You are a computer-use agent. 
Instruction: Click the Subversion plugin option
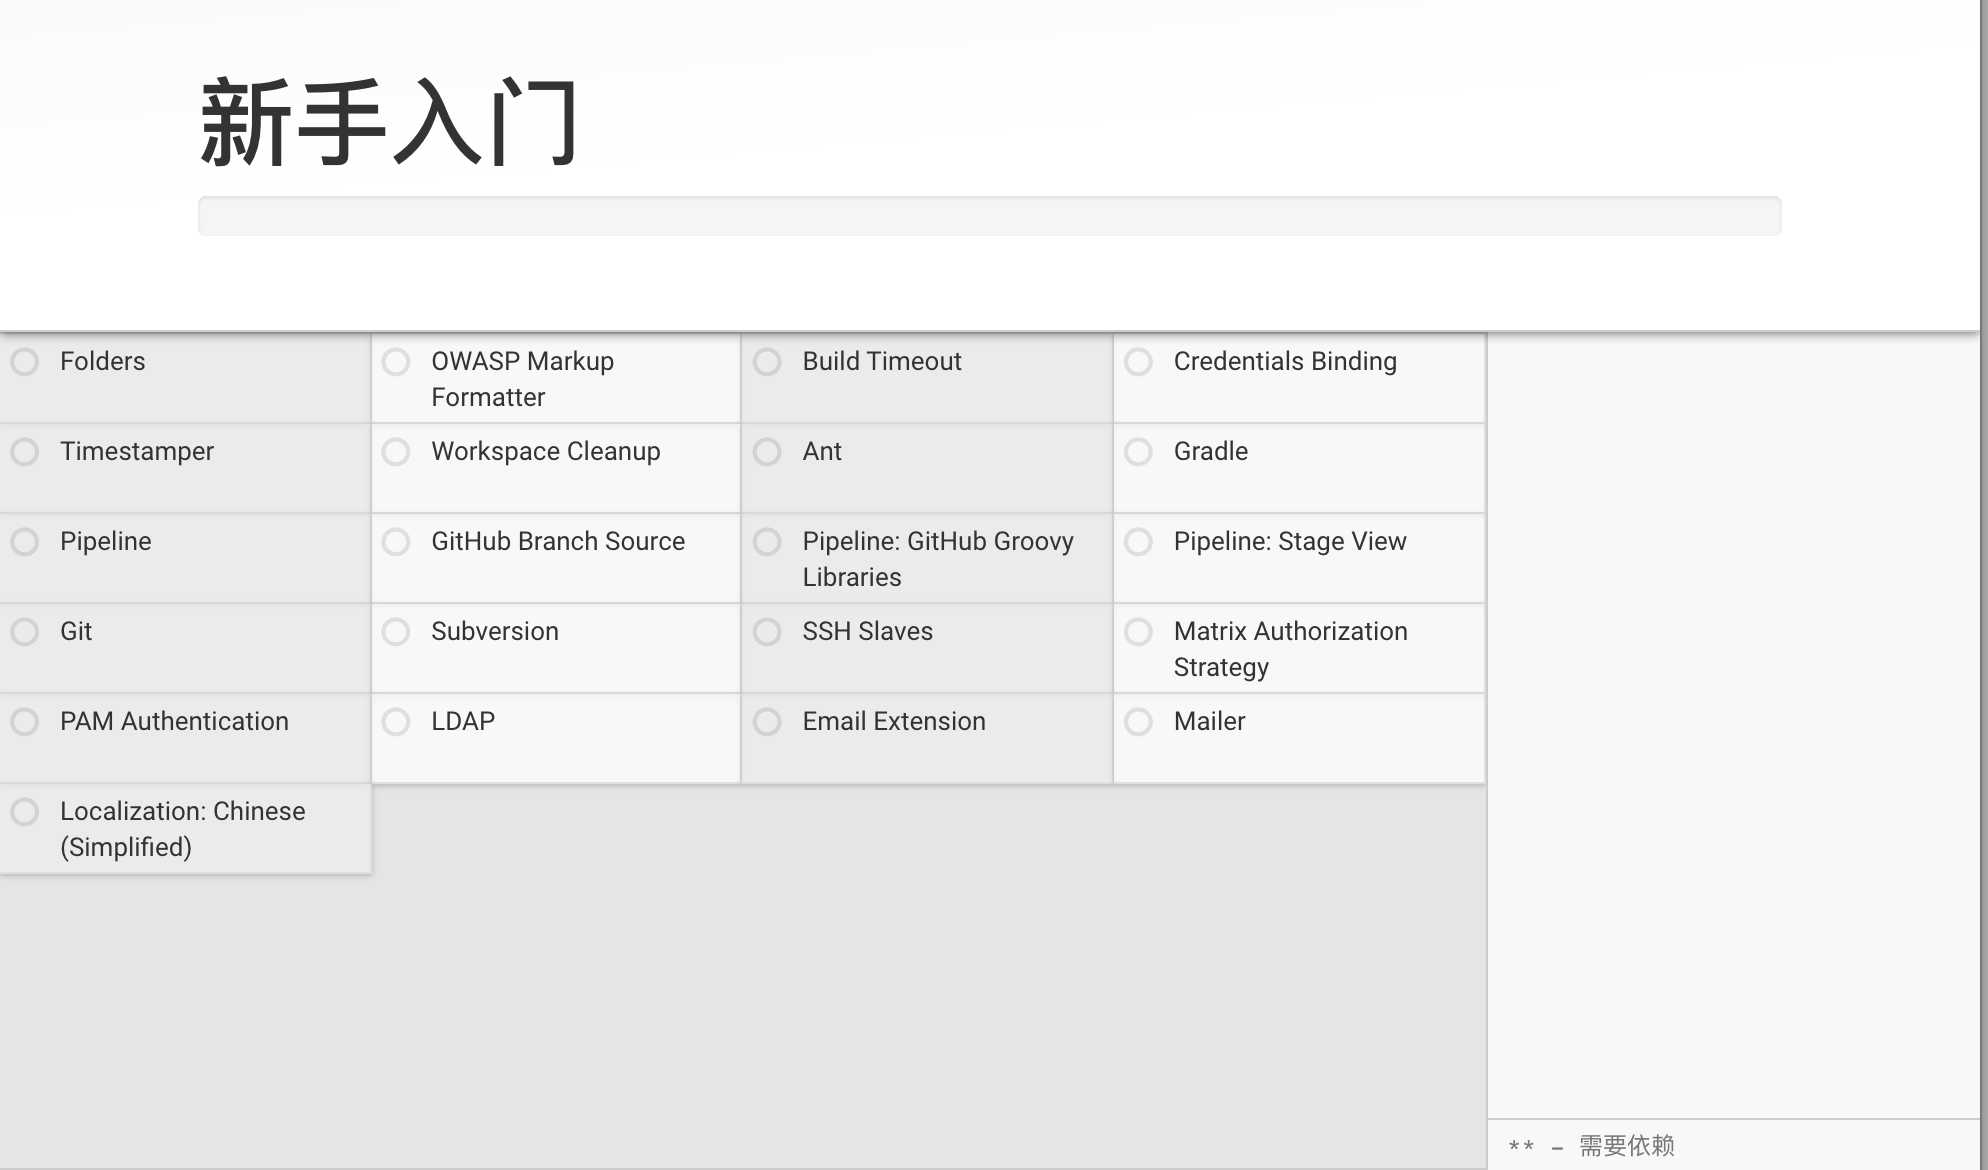click(397, 631)
